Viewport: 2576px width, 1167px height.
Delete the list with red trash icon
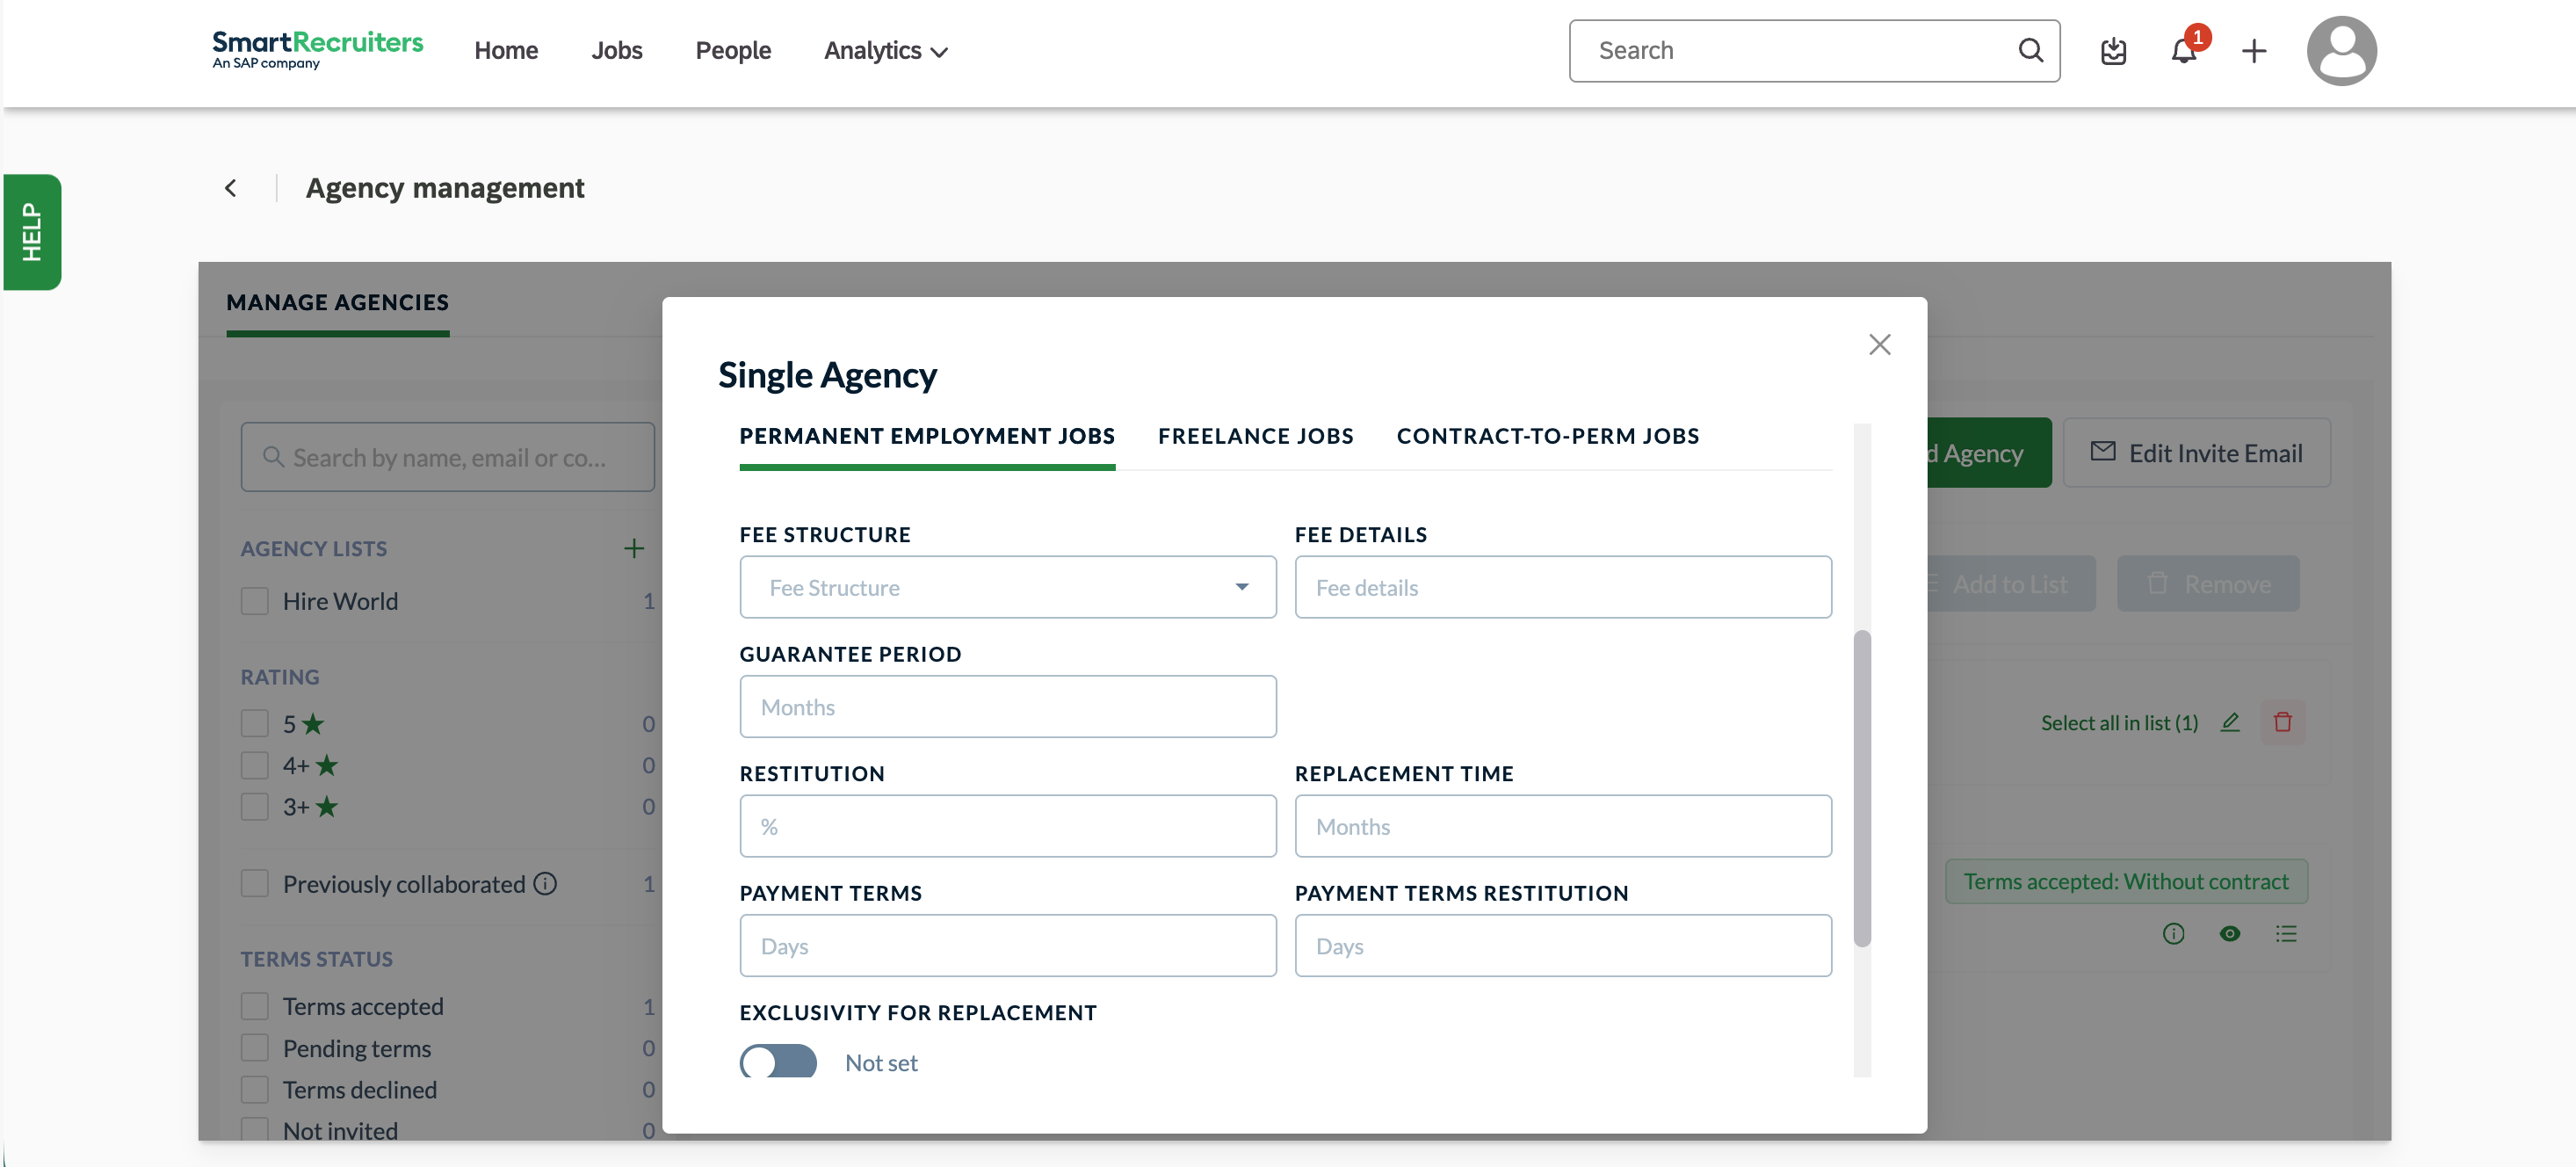point(2282,722)
